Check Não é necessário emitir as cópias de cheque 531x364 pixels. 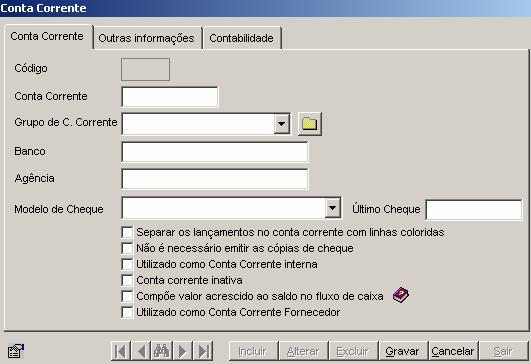pos(127,248)
